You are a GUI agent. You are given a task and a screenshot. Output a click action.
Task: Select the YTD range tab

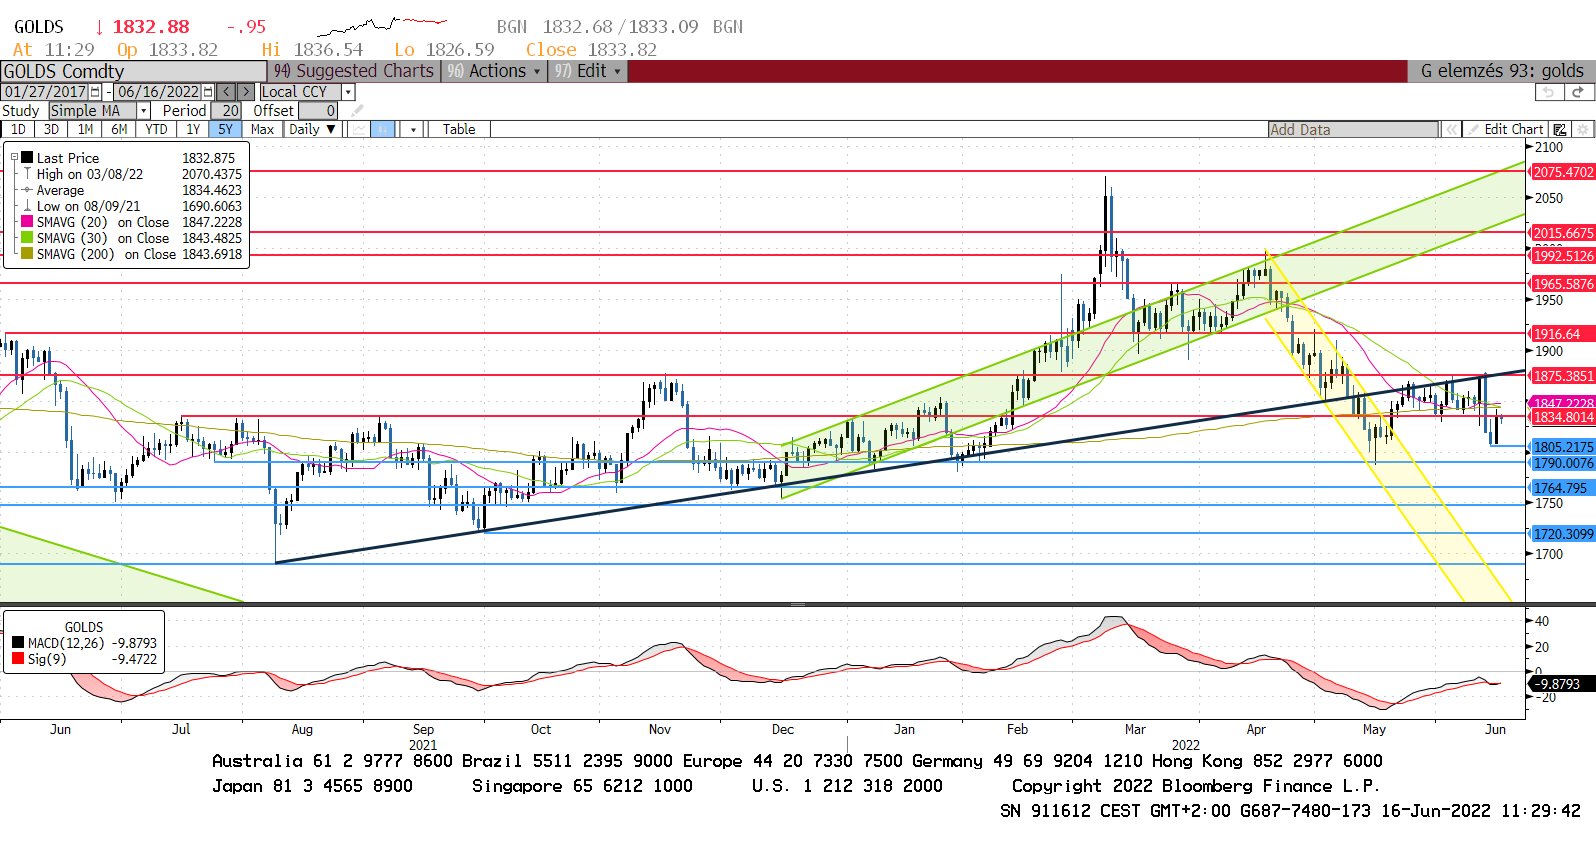tap(156, 129)
